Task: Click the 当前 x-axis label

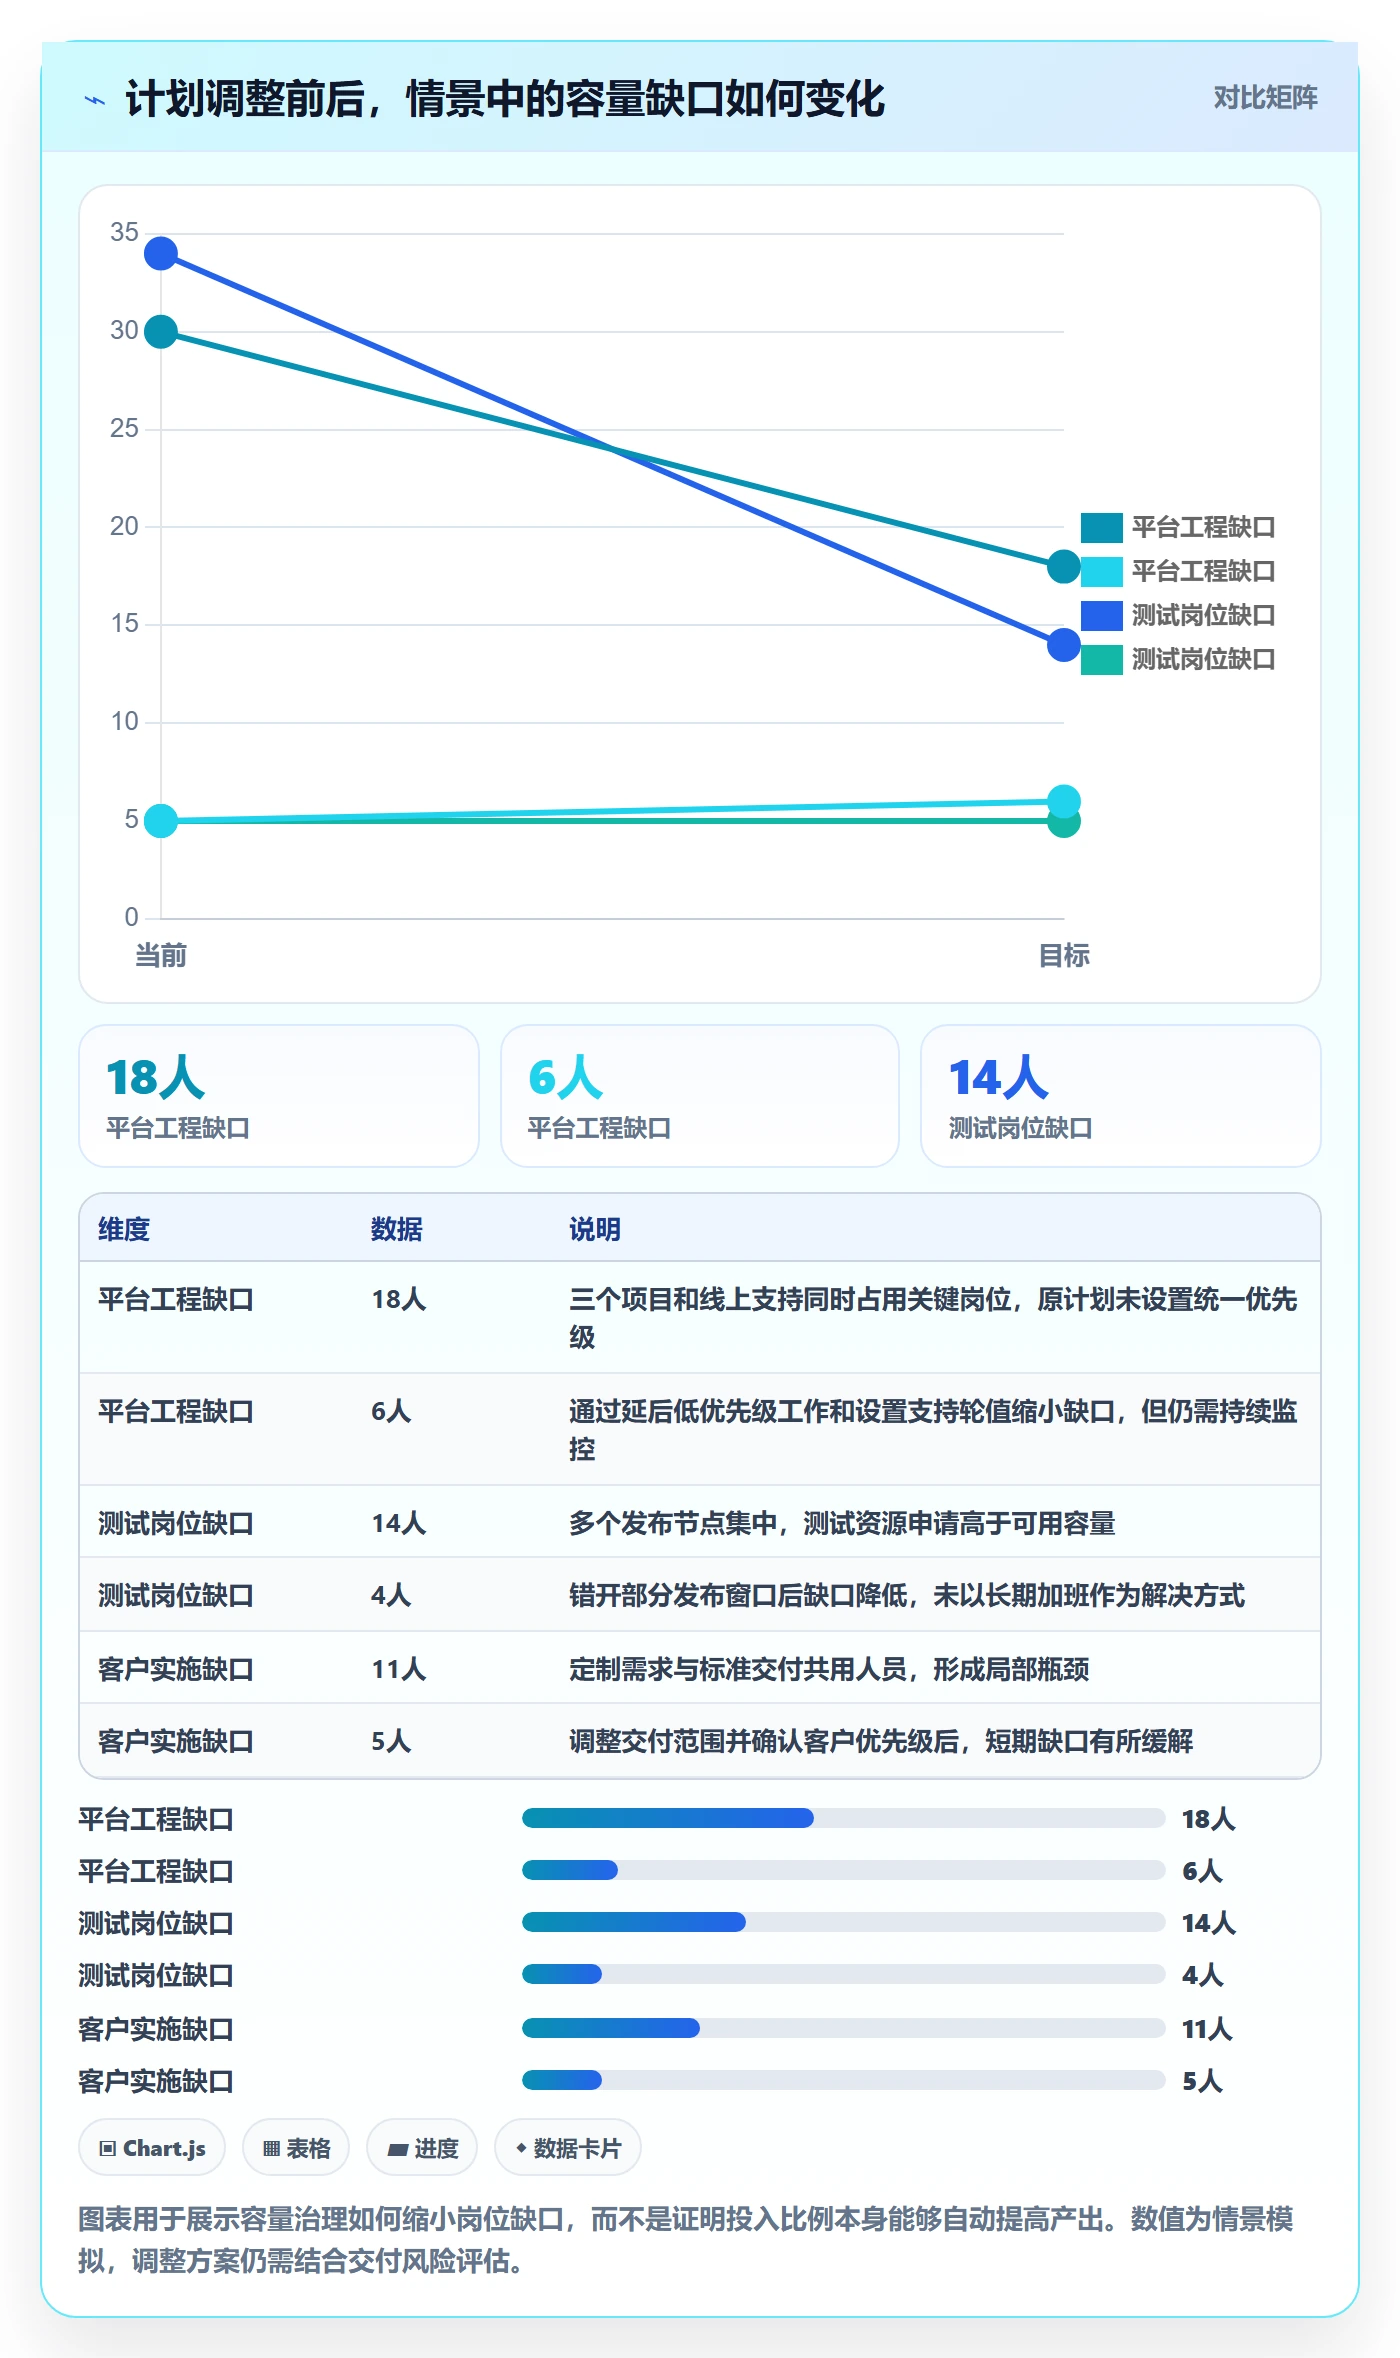Action: pos(161,955)
